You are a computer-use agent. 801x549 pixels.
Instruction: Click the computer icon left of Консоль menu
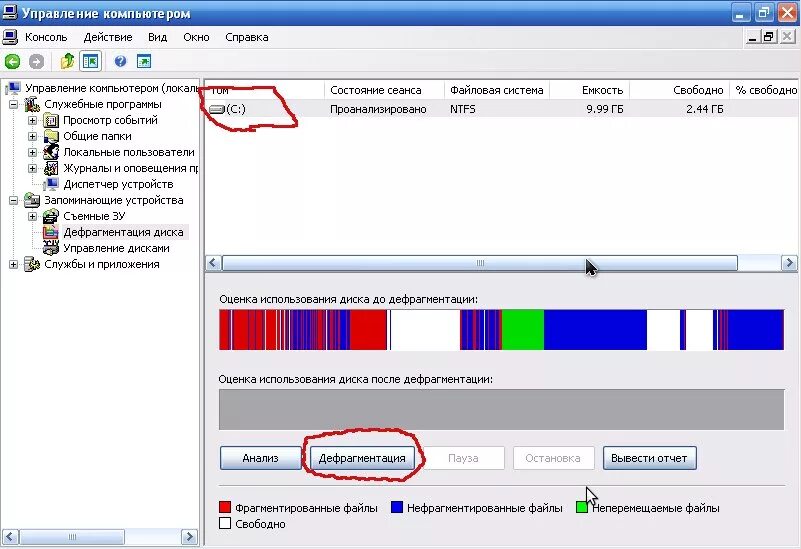(x=10, y=37)
